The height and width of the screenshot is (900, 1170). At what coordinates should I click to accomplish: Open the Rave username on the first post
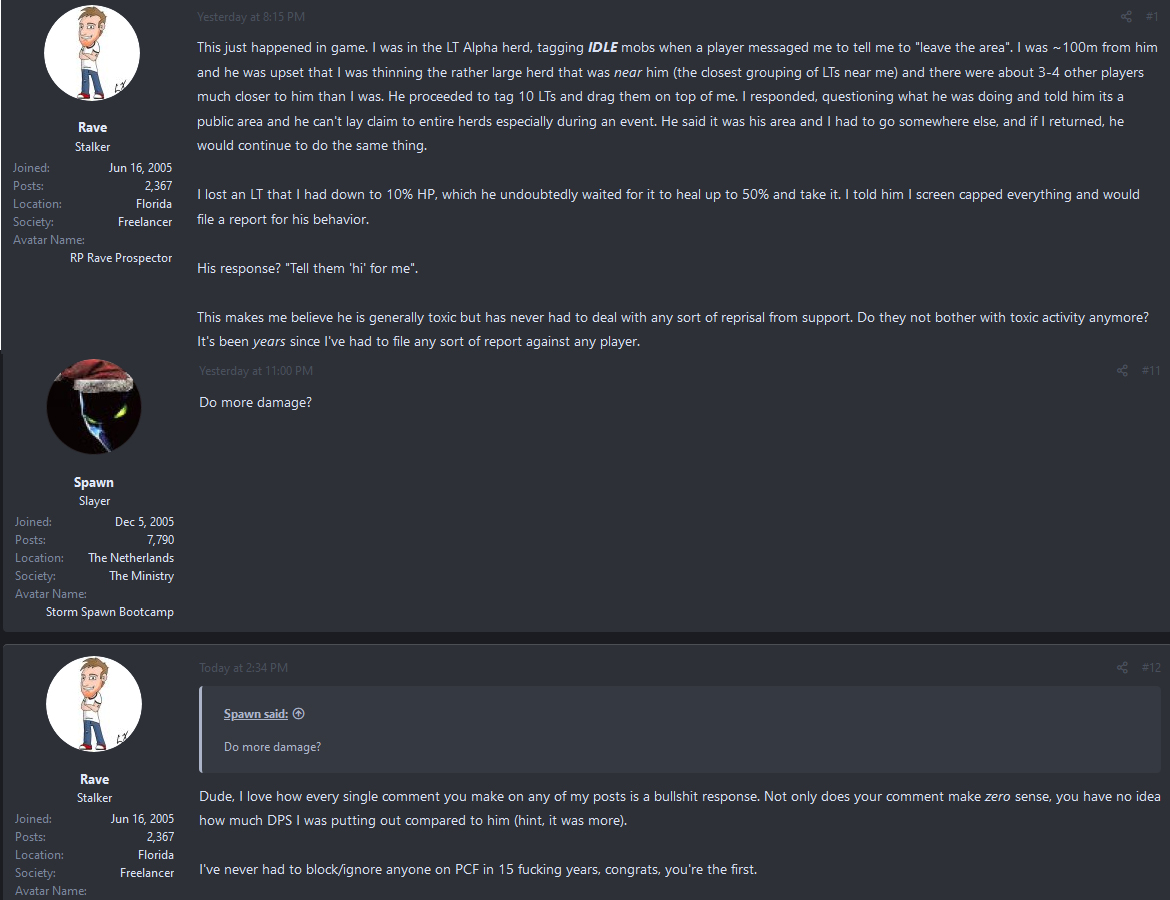(93, 128)
